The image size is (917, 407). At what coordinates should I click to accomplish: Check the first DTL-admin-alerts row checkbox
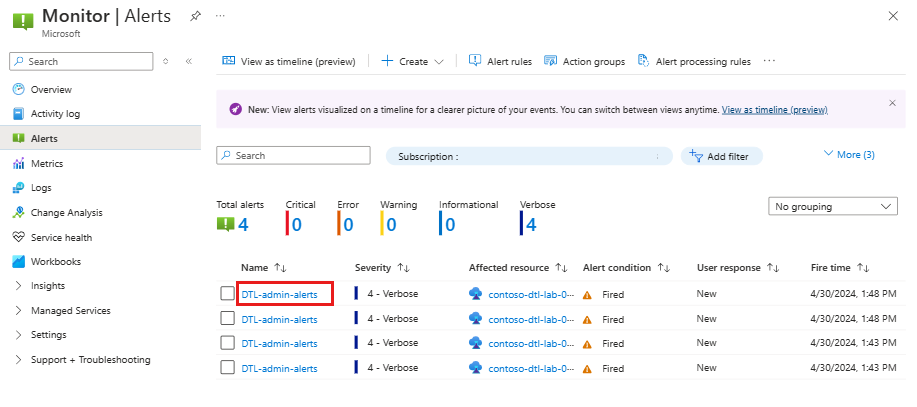click(227, 294)
